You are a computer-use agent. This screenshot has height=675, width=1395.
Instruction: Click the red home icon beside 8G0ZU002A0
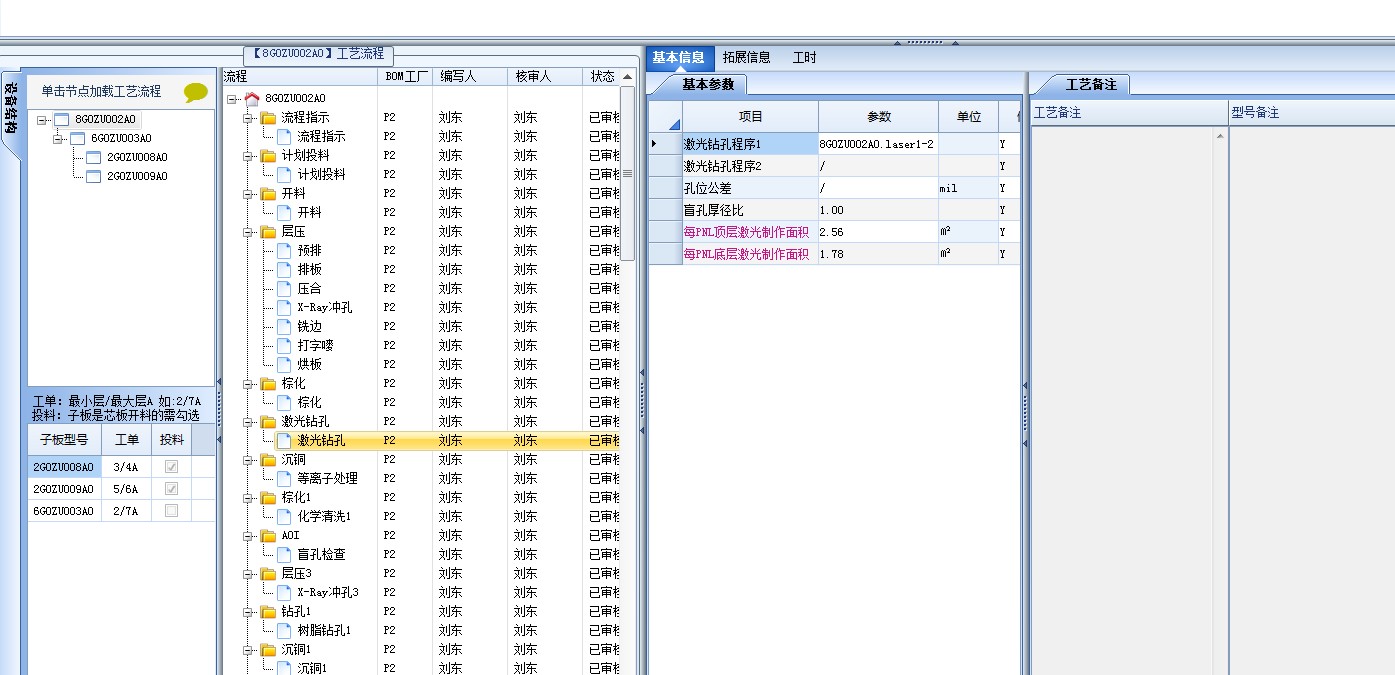(252, 98)
